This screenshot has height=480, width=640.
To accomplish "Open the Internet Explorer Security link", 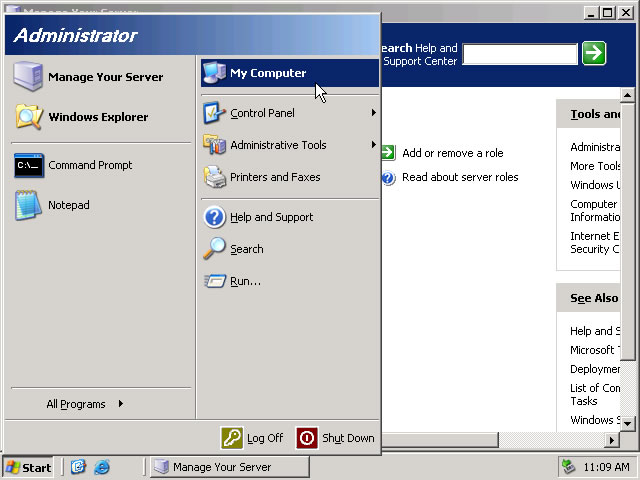I will pyautogui.click(x=595, y=242).
